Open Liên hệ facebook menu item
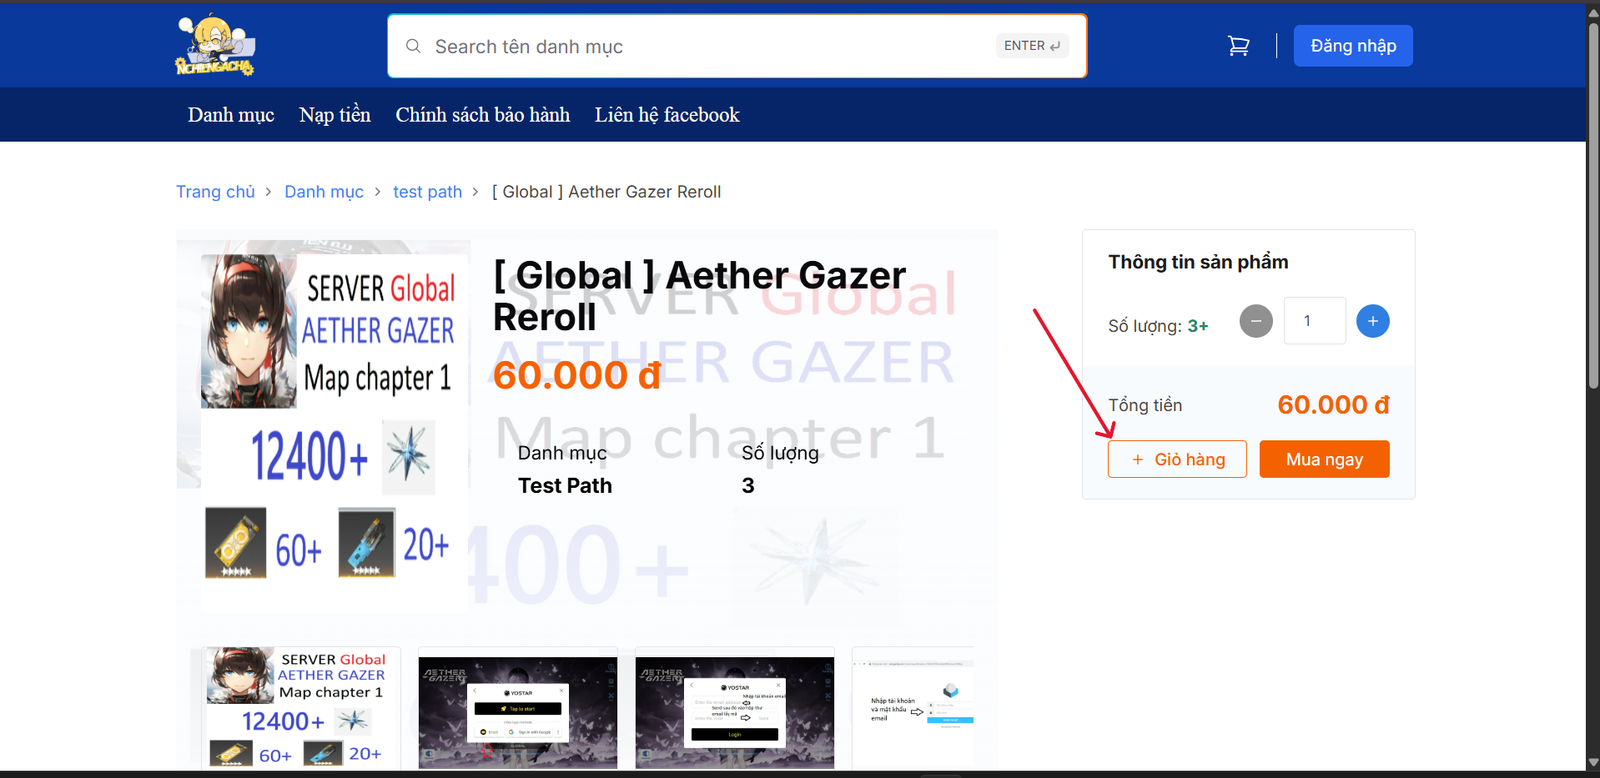 coord(667,115)
